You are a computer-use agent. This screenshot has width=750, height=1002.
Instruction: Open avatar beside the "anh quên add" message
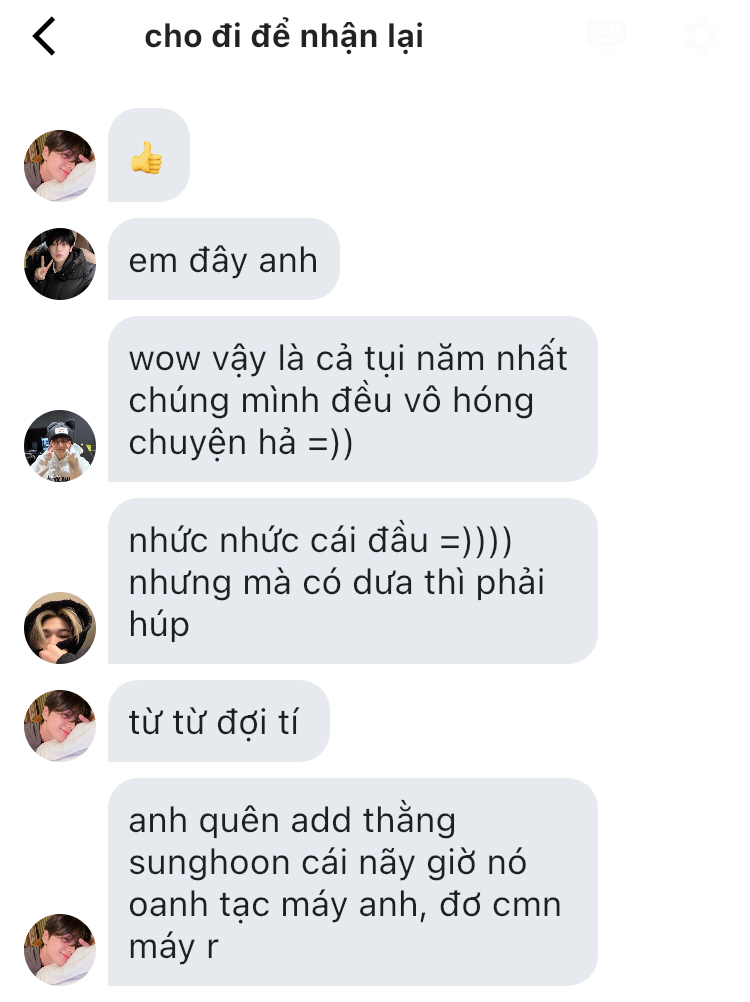tap(60, 950)
